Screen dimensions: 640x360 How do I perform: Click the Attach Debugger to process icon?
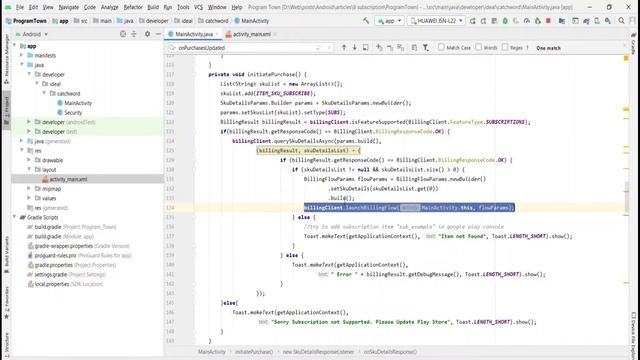pyautogui.click(x=538, y=21)
